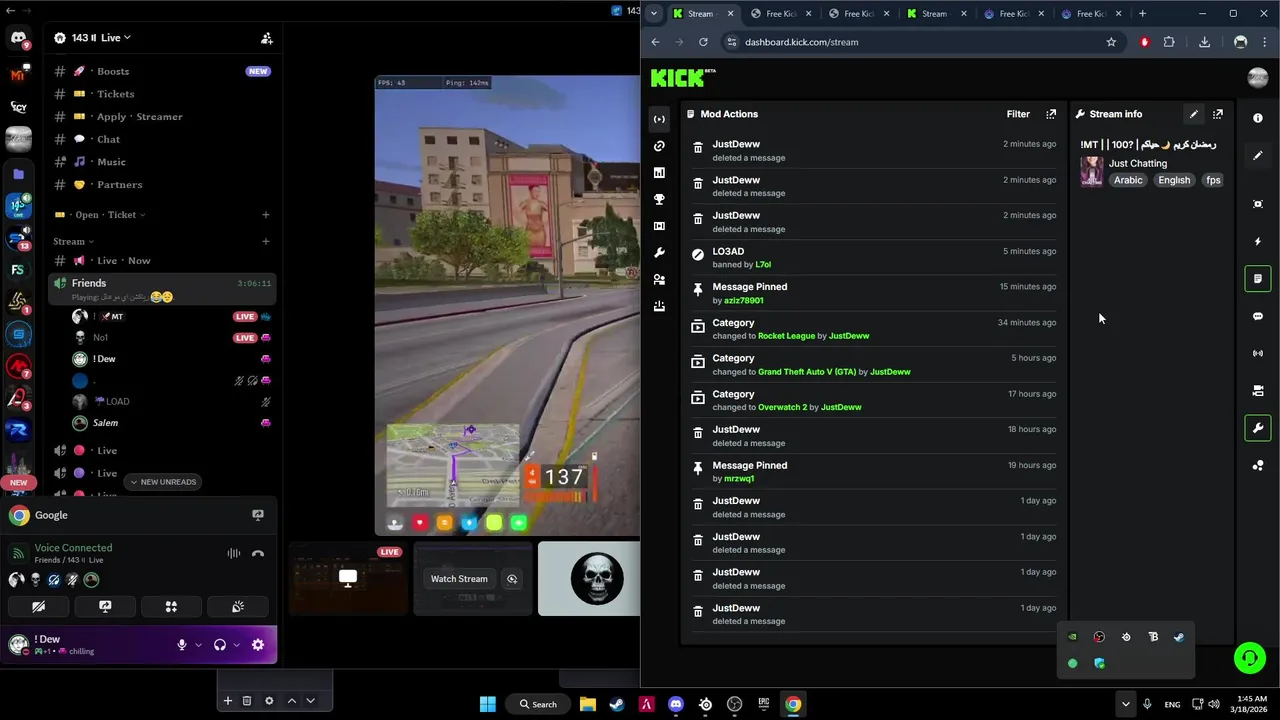Open the analytics chart icon in Kick sidebar

click(x=659, y=173)
